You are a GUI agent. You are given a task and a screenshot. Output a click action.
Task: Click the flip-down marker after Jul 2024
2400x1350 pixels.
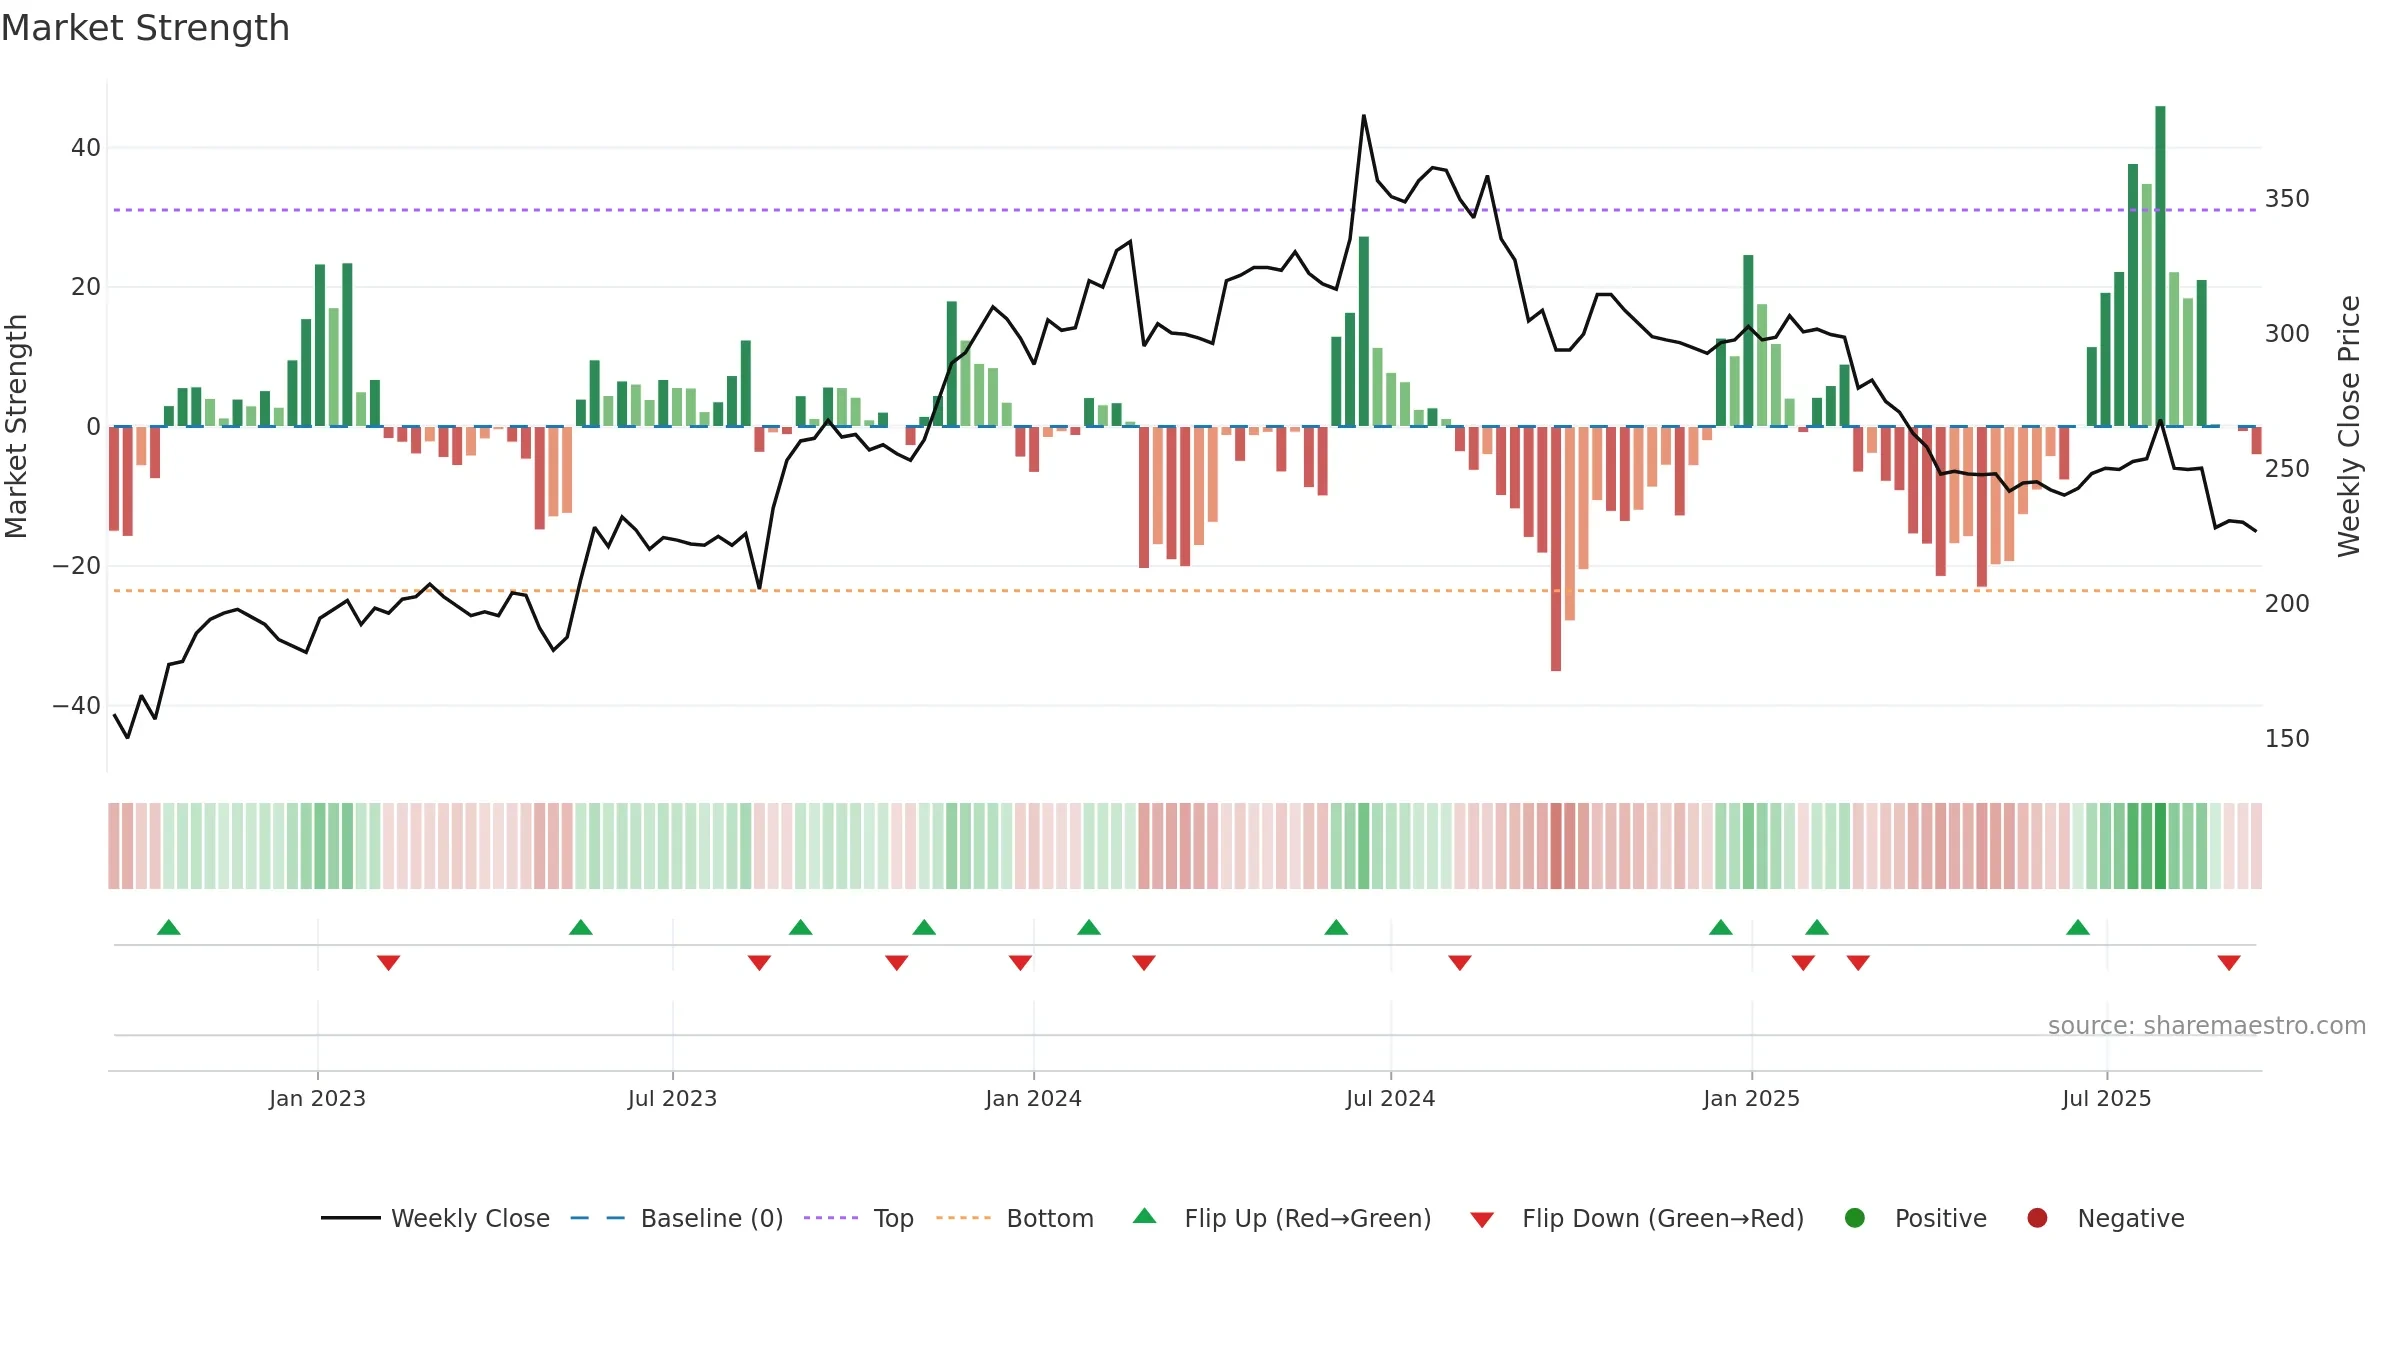1460,963
